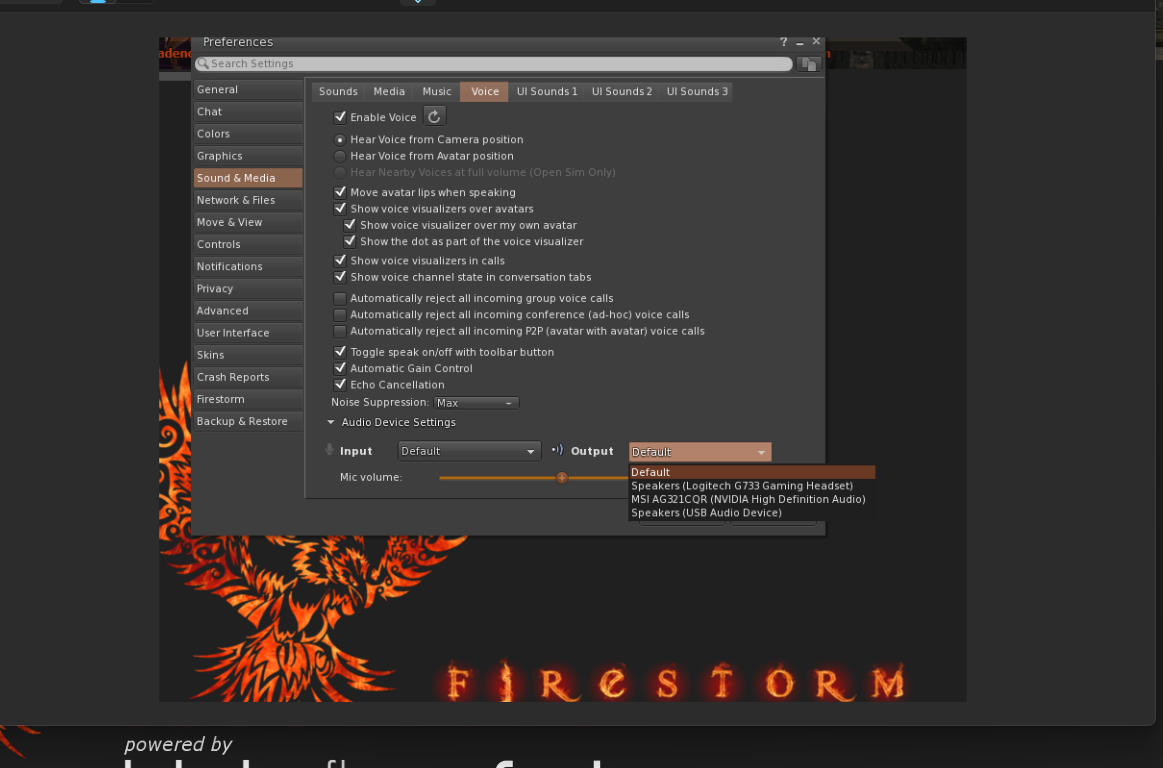Image resolution: width=1163 pixels, height=768 pixels.
Task: Open the UI Sounds 2 tab
Action: [x=622, y=91]
